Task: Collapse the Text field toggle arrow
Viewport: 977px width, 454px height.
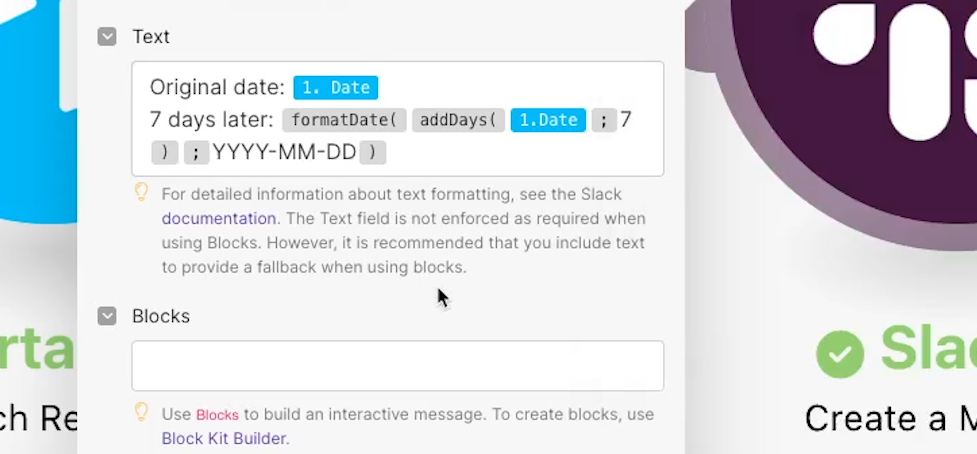Action: (107, 37)
